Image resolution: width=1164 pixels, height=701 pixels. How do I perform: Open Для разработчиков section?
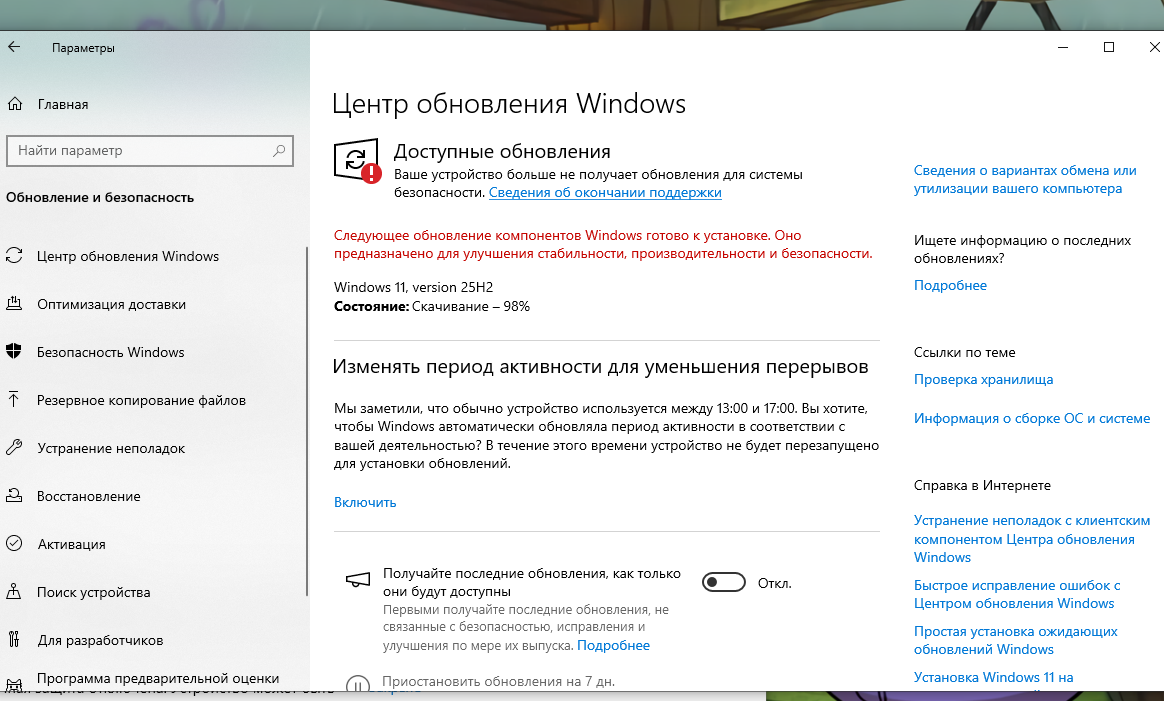[x=100, y=640]
